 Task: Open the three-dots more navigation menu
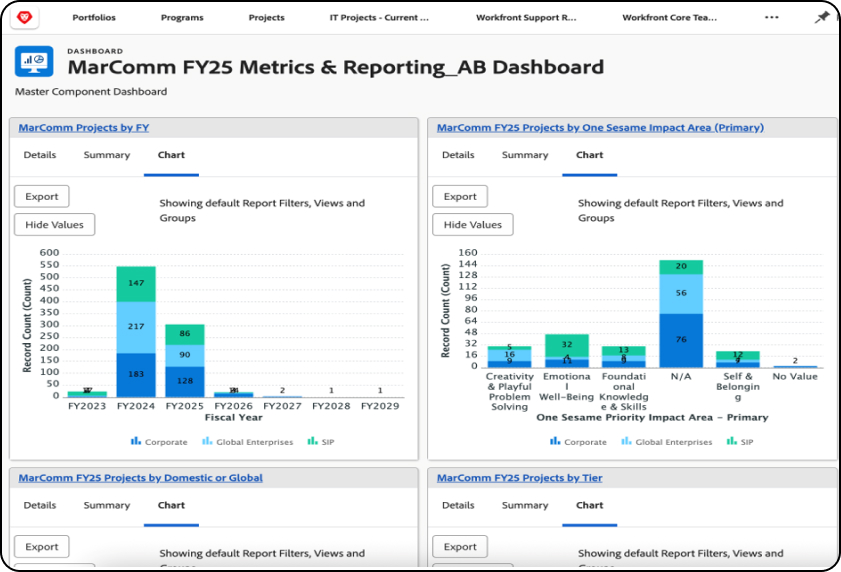tap(771, 18)
